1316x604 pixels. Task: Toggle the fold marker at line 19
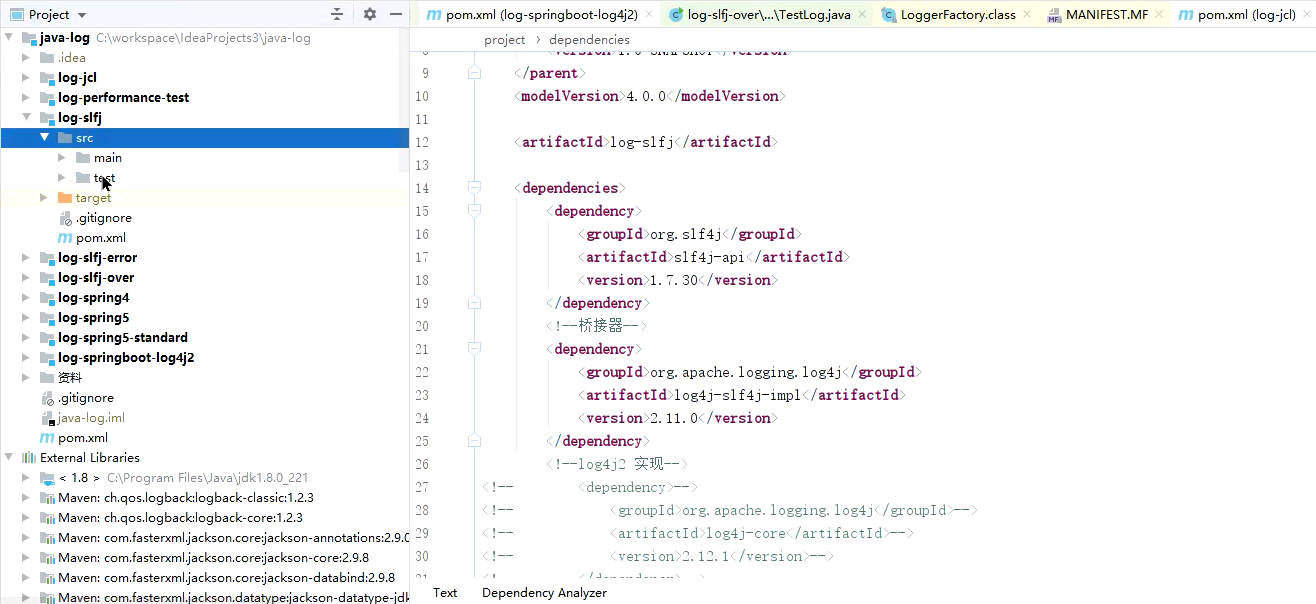(x=474, y=303)
